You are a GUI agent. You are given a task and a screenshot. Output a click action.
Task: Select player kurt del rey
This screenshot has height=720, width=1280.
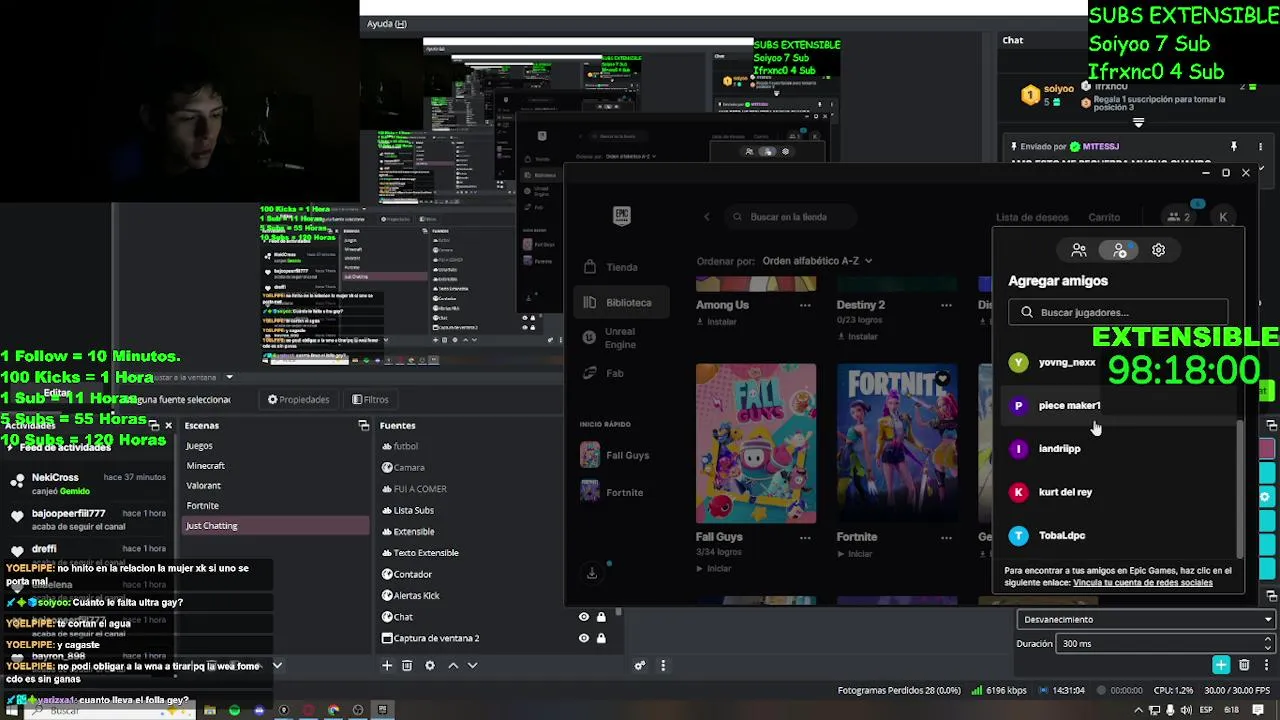pyautogui.click(x=1119, y=492)
